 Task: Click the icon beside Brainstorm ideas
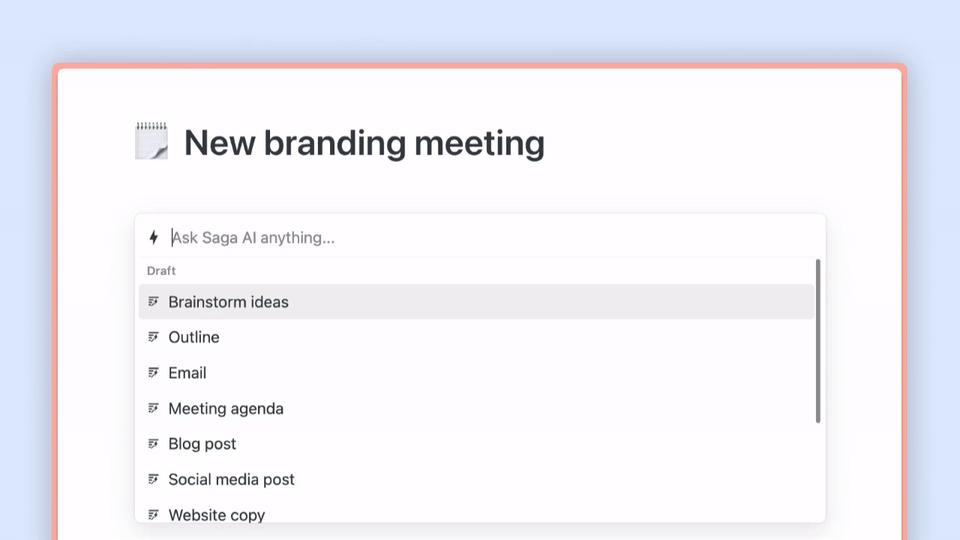pyautogui.click(x=153, y=302)
